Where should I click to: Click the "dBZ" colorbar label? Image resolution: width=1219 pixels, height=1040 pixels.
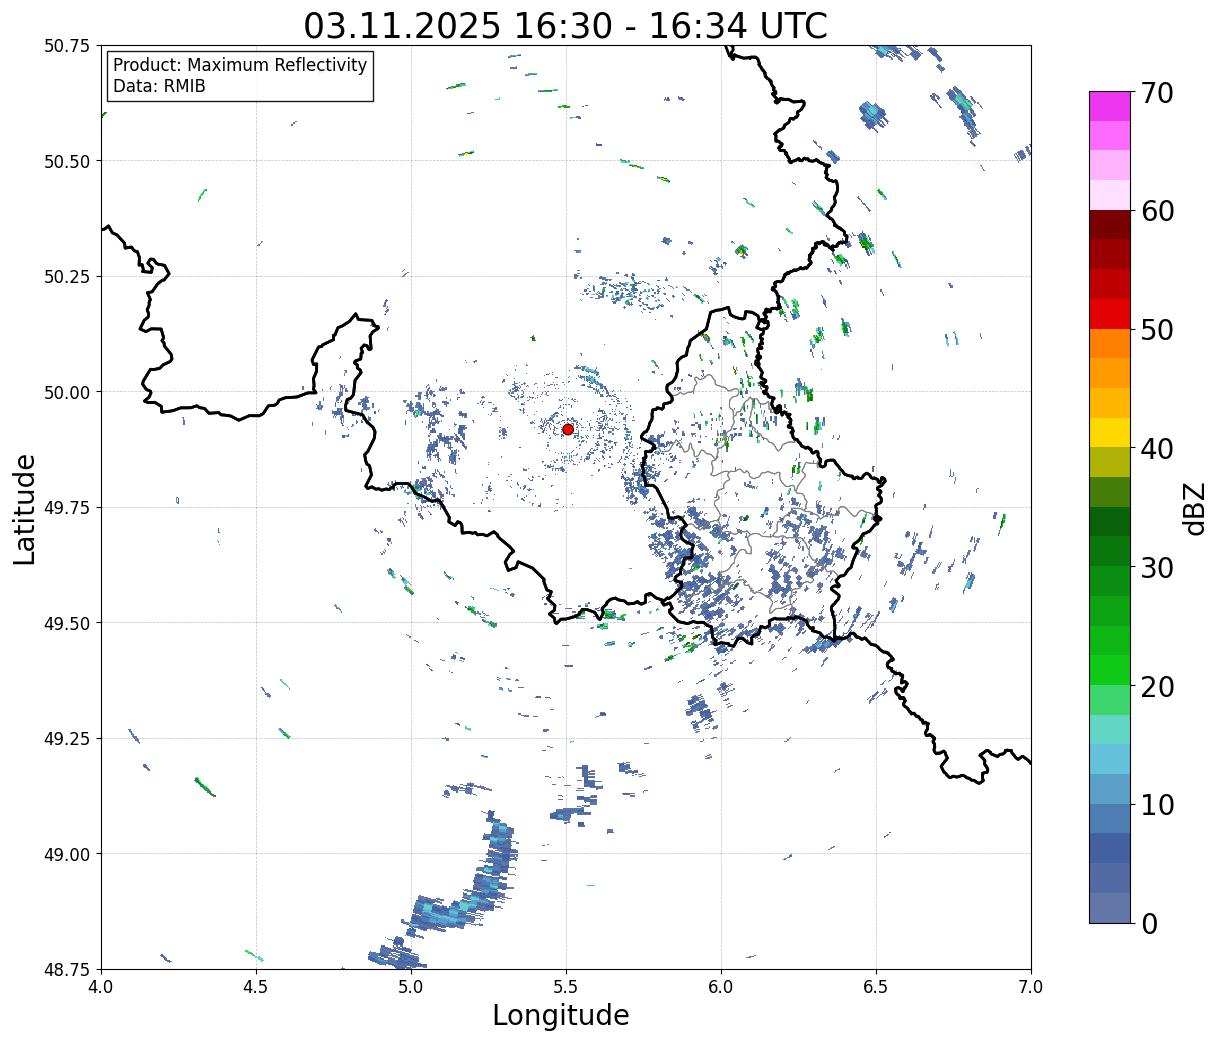(1194, 508)
